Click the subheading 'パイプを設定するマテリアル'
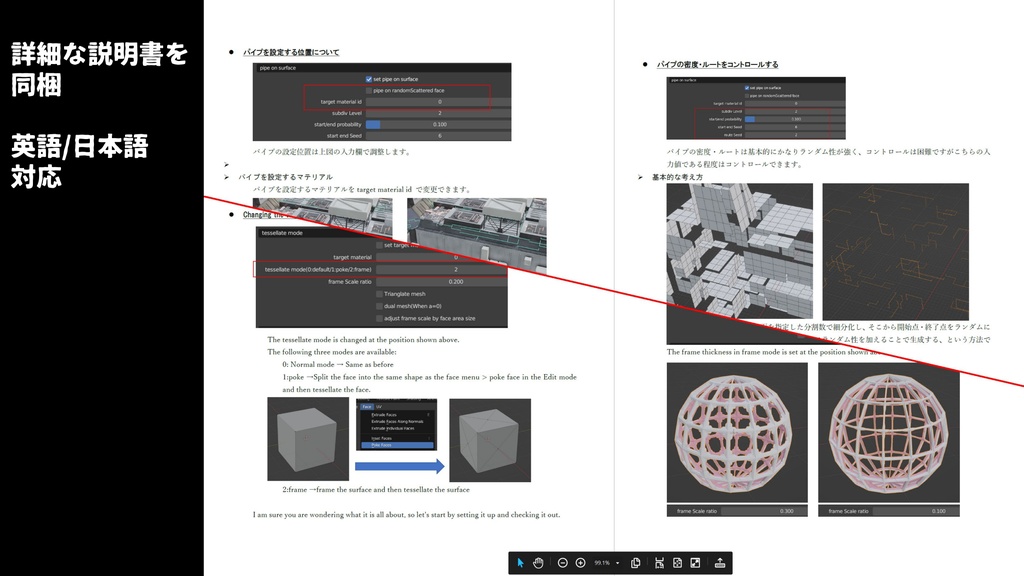This screenshot has height=576, width=1024. 285,177
